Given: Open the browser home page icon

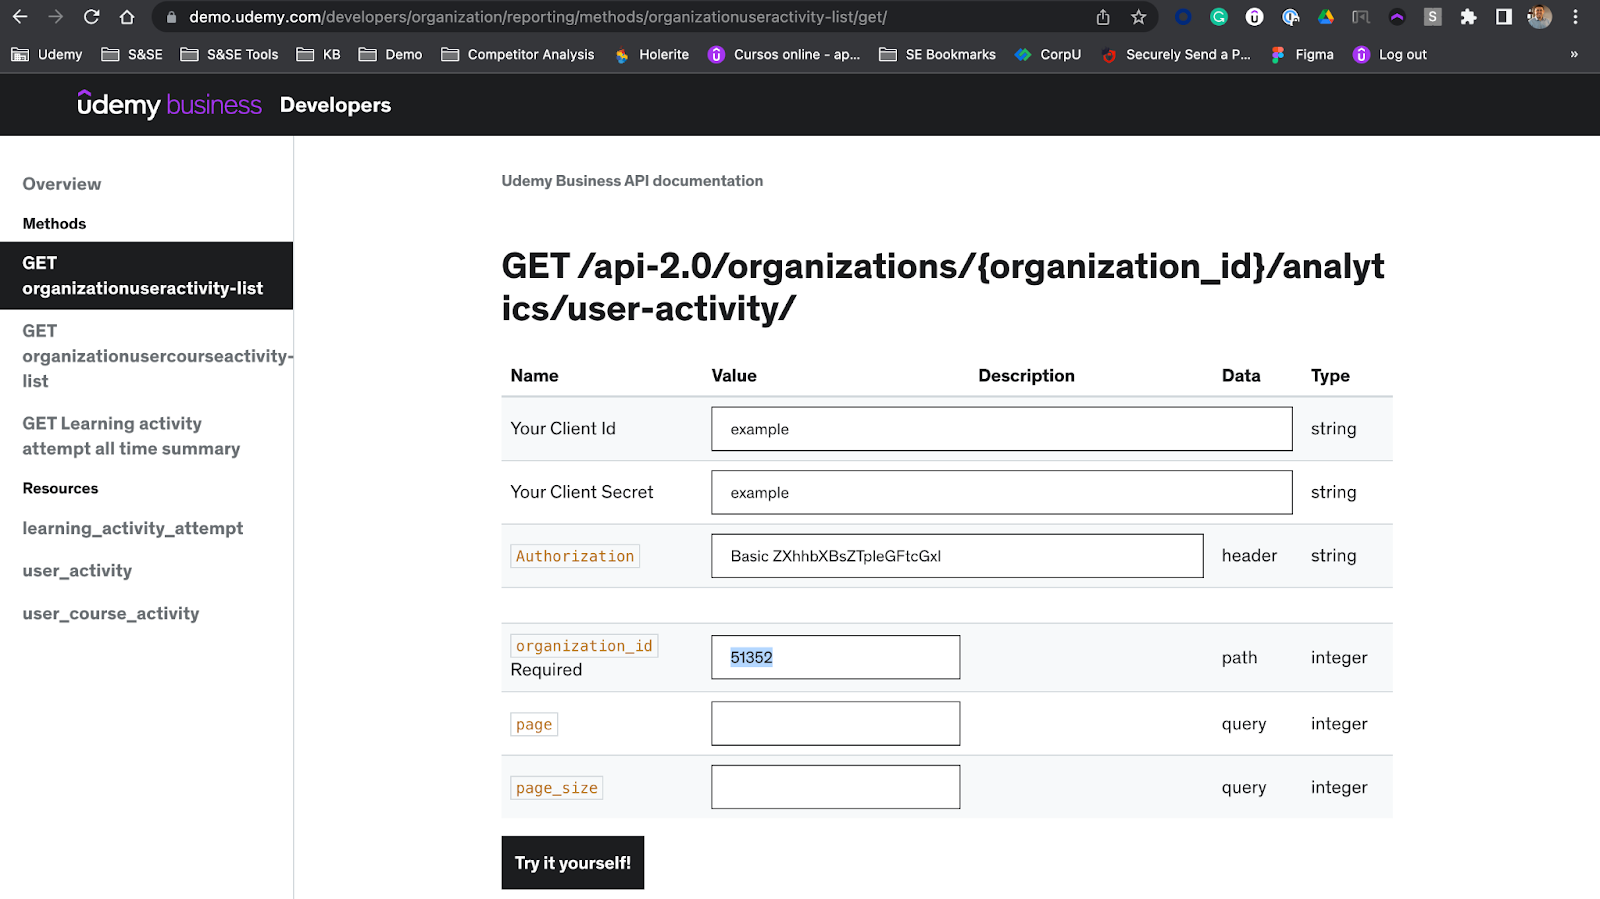Looking at the screenshot, I should click(x=127, y=17).
